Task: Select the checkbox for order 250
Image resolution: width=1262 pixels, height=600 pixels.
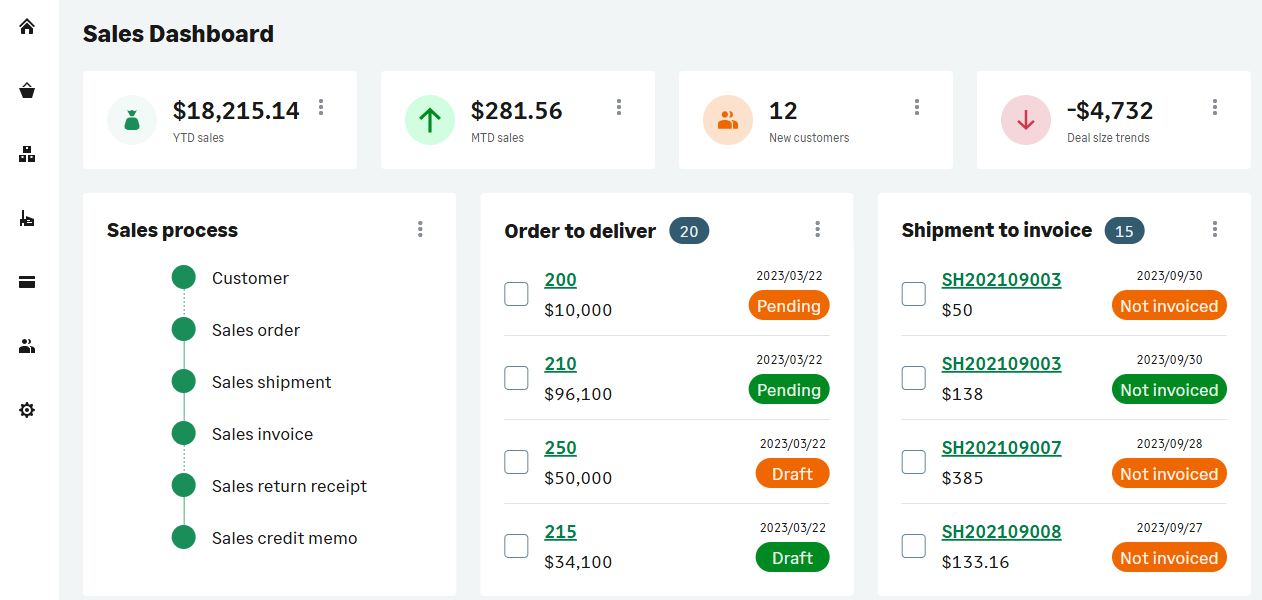Action: [516, 462]
